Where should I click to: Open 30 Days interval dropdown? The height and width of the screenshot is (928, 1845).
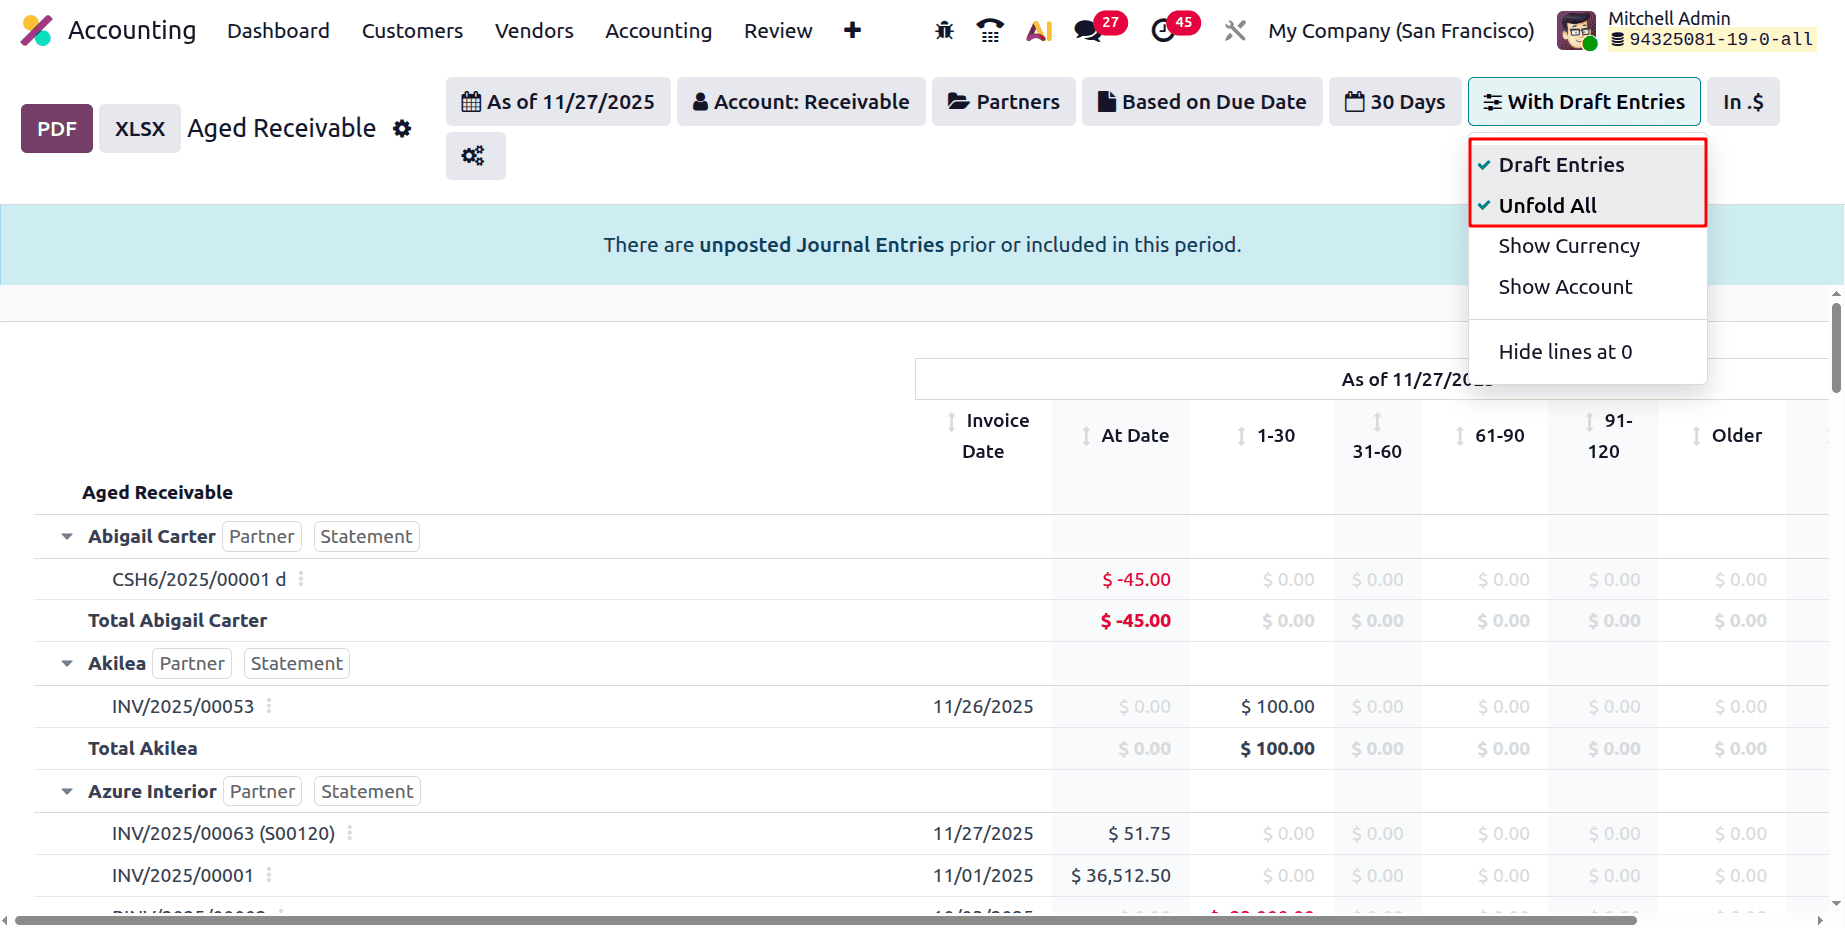1395,102
